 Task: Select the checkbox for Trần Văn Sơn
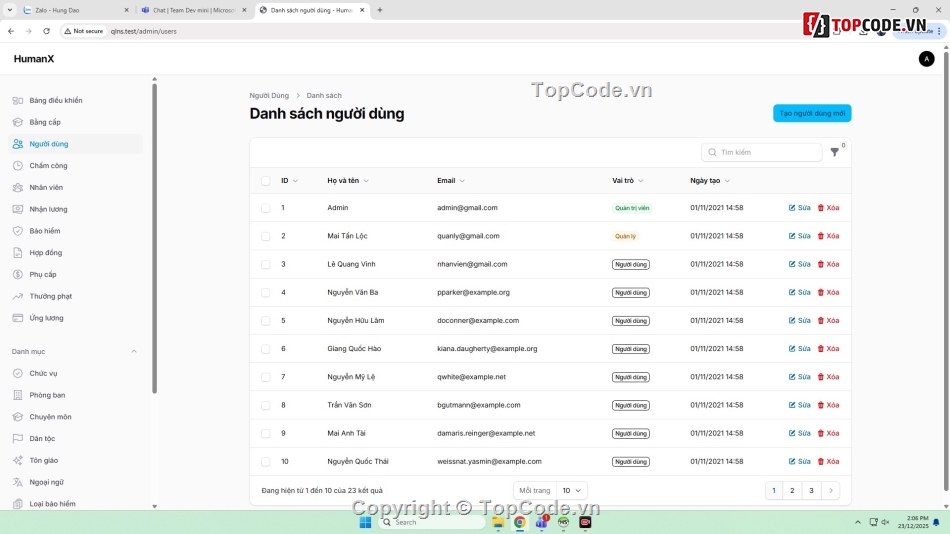[265, 405]
